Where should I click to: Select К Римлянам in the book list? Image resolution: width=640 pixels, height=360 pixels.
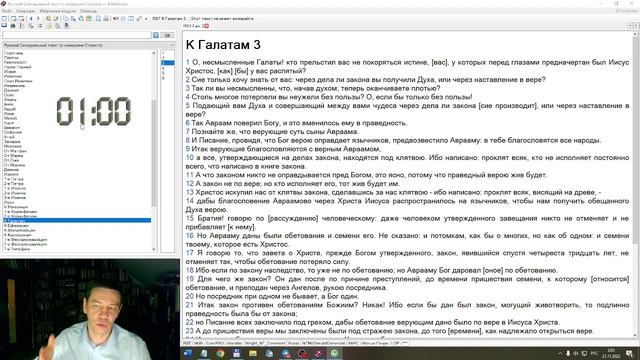[16, 207]
